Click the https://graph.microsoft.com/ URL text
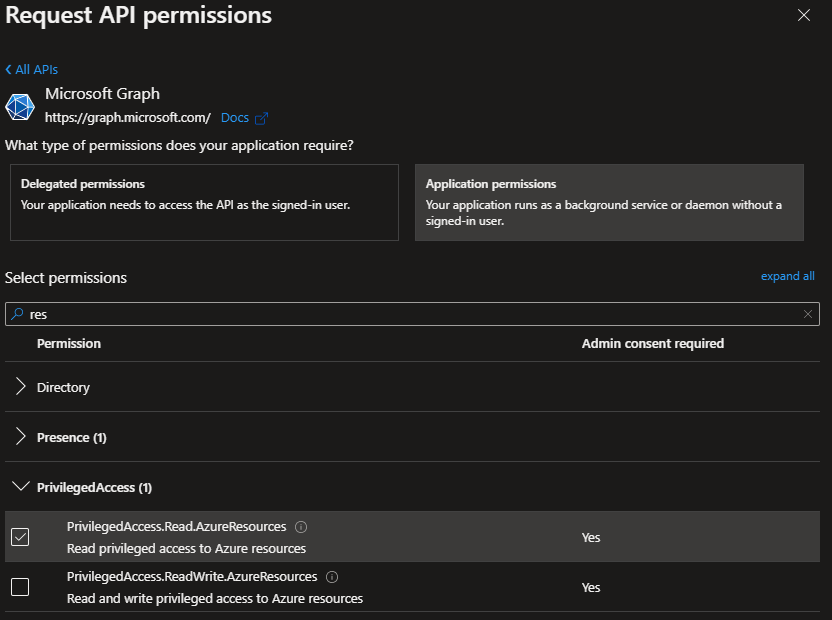This screenshot has height=620, width=832. pos(127,117)
